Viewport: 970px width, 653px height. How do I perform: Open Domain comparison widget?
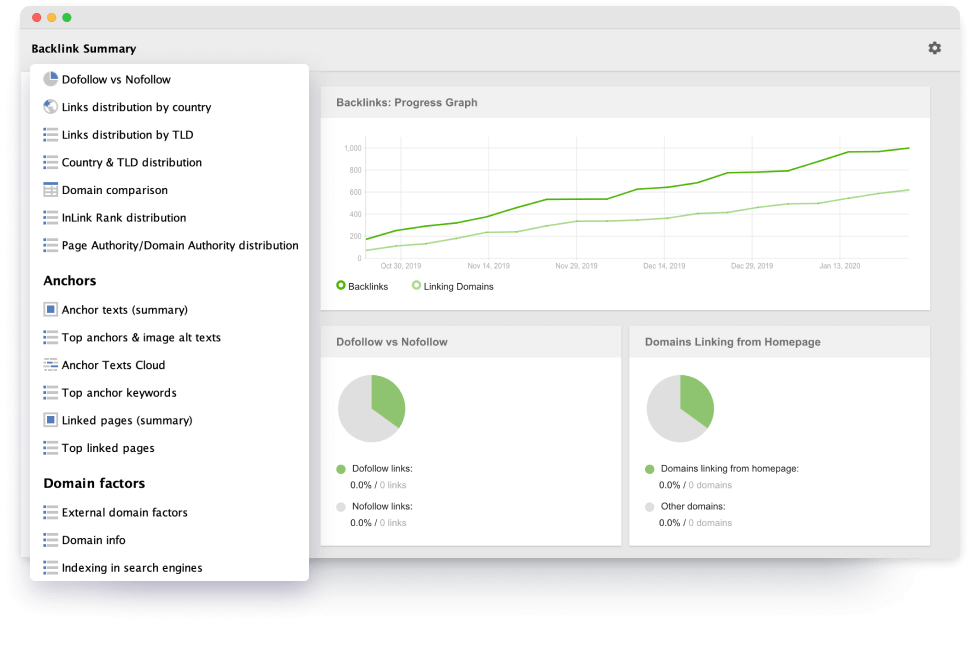point(115,190)
